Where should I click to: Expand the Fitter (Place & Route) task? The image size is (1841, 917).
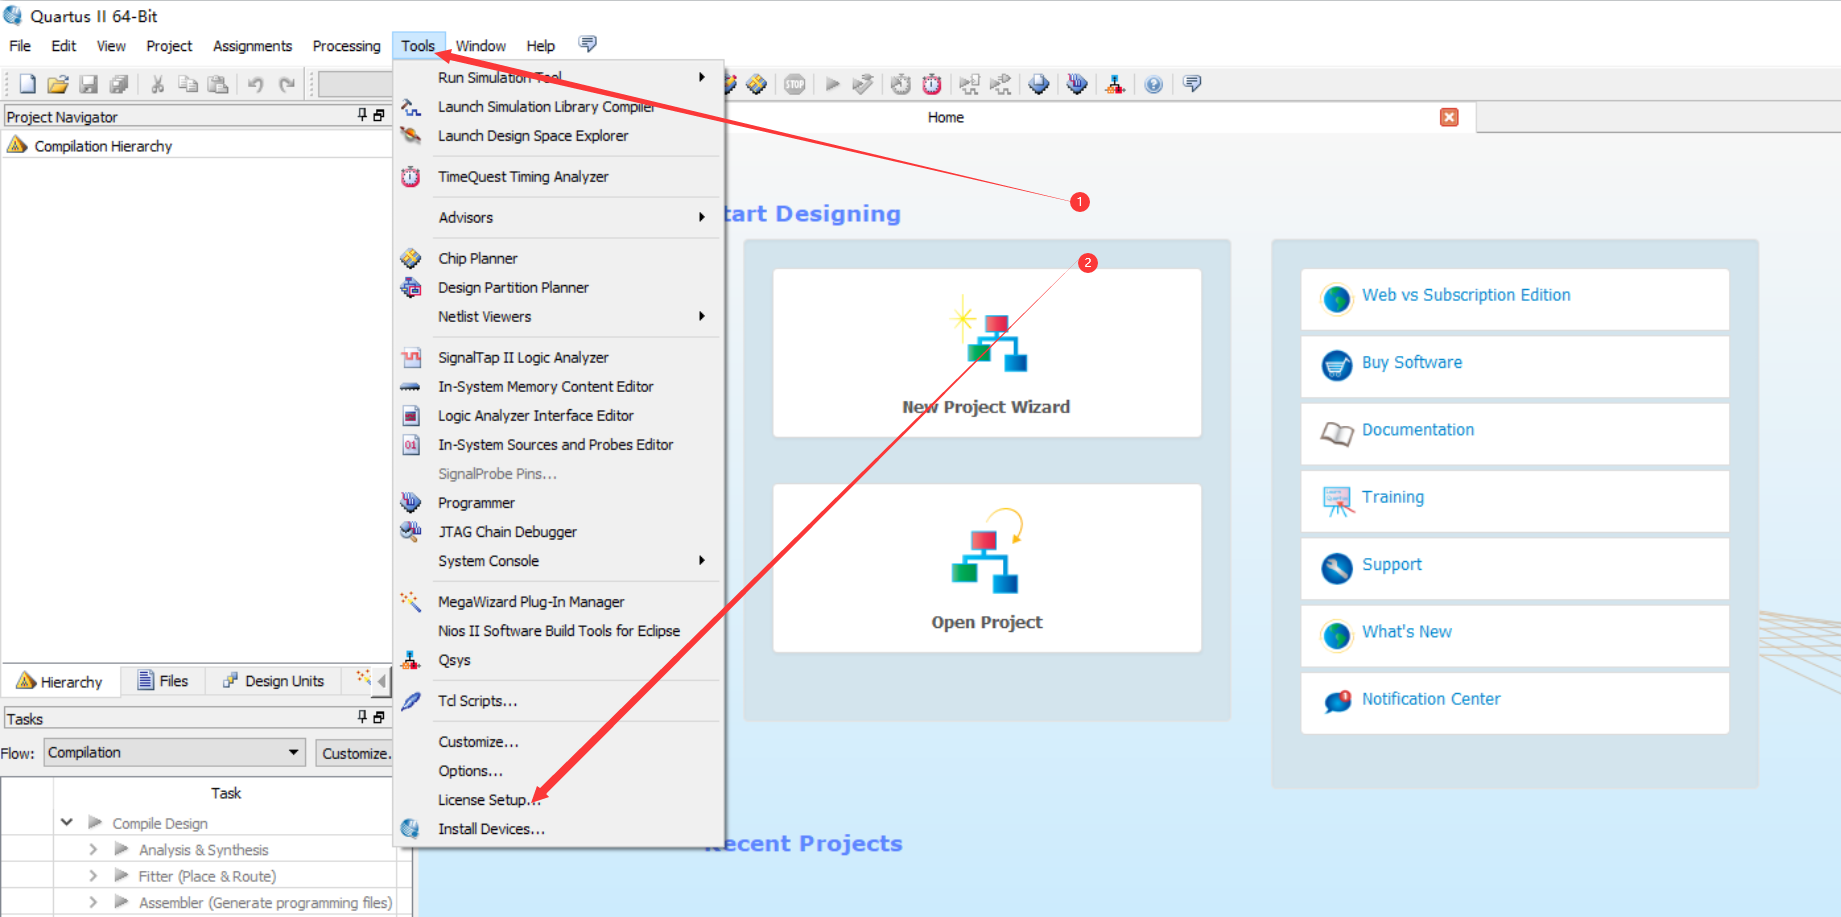click(93, 875)
